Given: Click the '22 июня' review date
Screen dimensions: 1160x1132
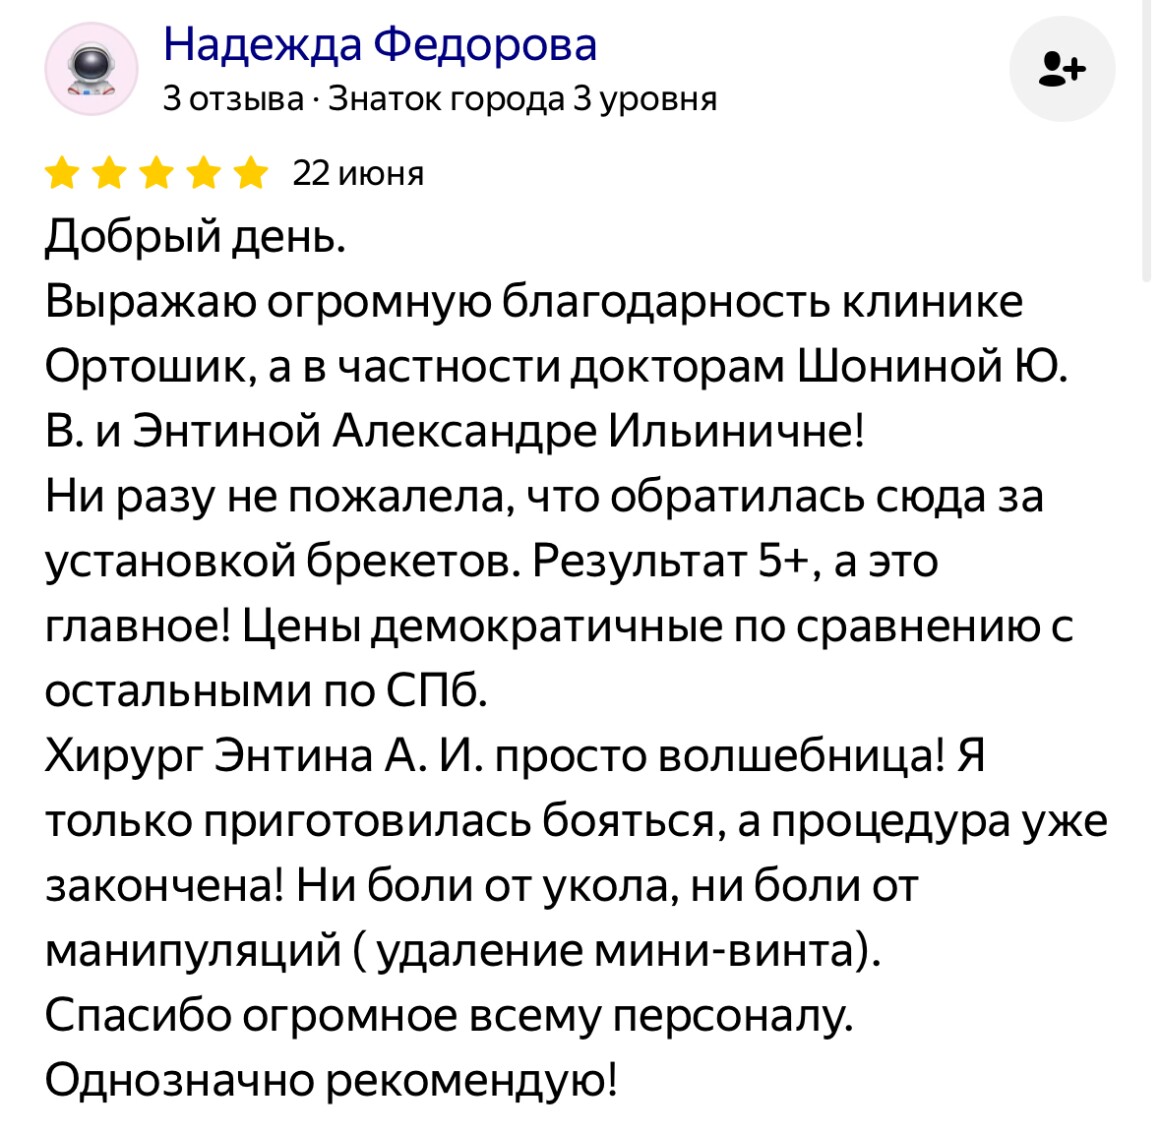Looking at the screenshot, I should pos(358,174).
